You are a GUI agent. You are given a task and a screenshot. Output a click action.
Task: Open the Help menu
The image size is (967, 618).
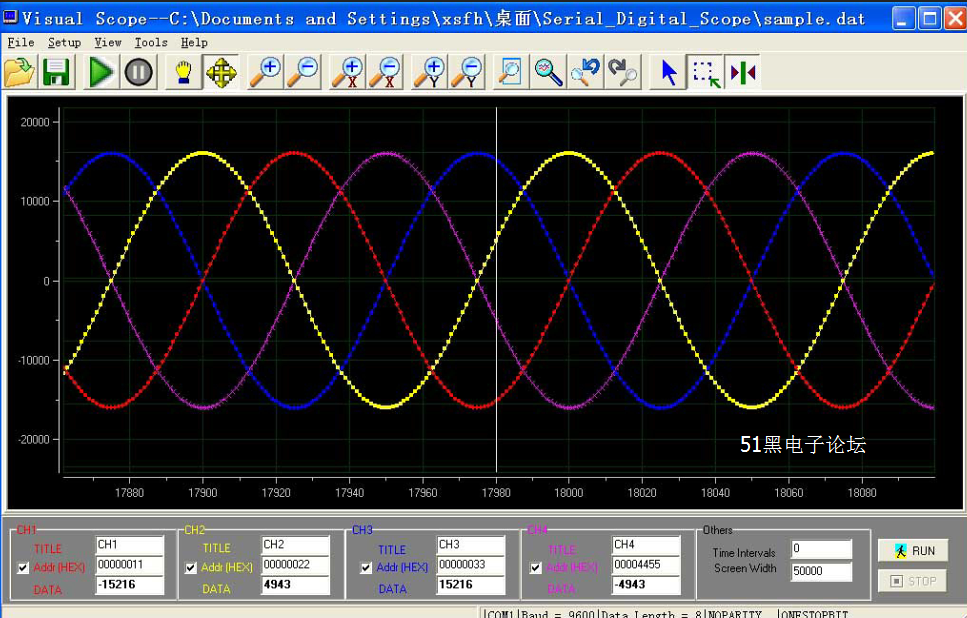click(194, 42)
